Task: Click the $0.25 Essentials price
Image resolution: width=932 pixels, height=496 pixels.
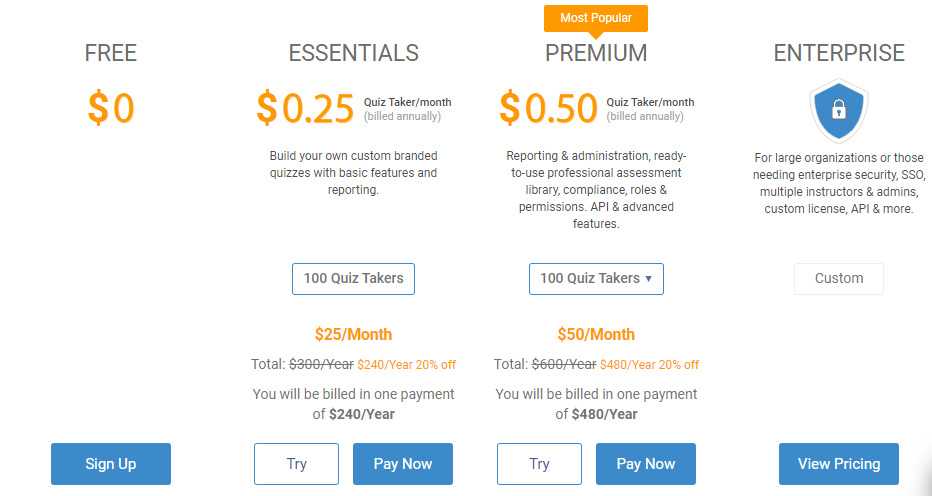Action: pyautogui.click(x=305, y=108)
